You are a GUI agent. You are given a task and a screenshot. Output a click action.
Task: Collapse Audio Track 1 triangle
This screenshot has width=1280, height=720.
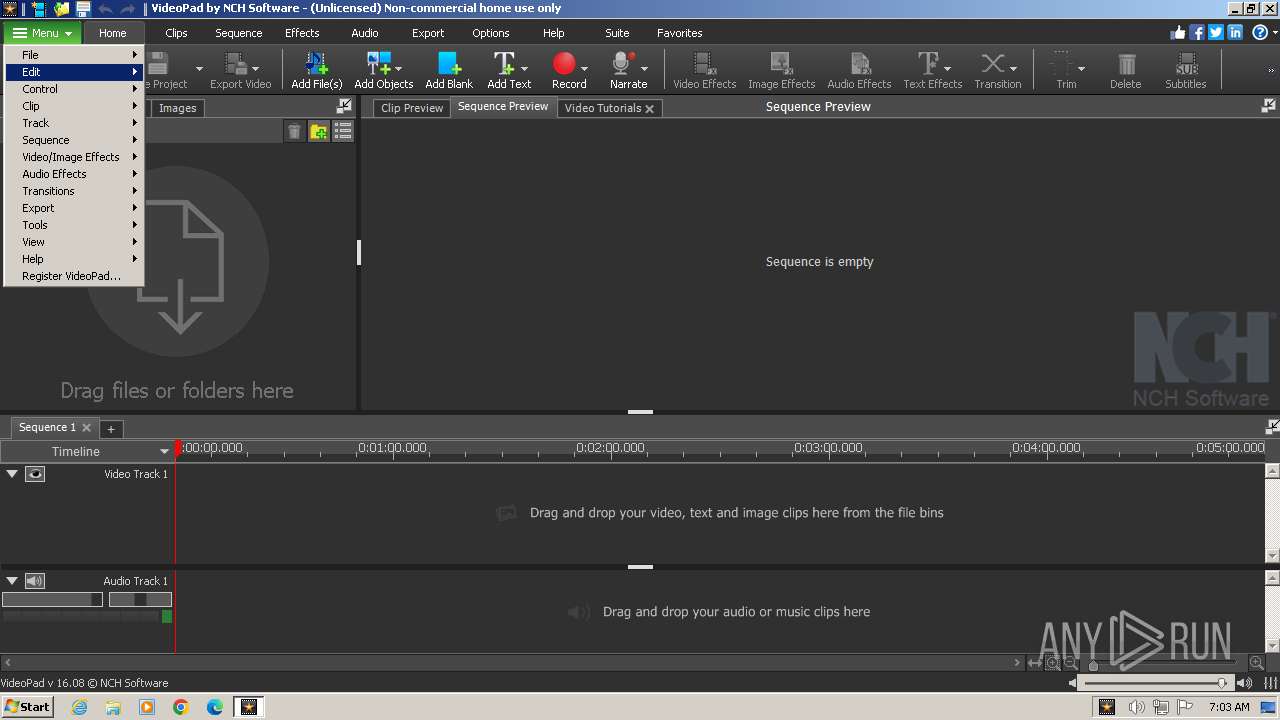coord(12,581)
